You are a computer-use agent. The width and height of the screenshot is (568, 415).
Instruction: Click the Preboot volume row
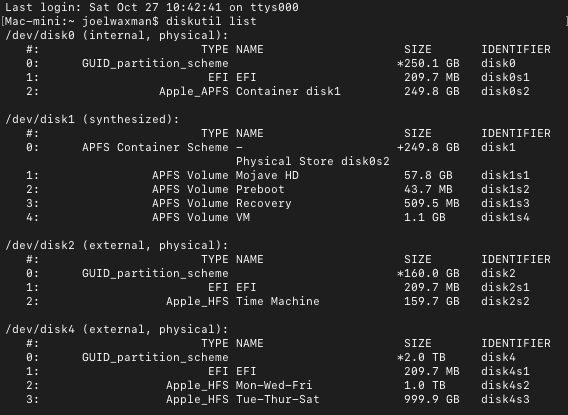[x=277, y=189]
